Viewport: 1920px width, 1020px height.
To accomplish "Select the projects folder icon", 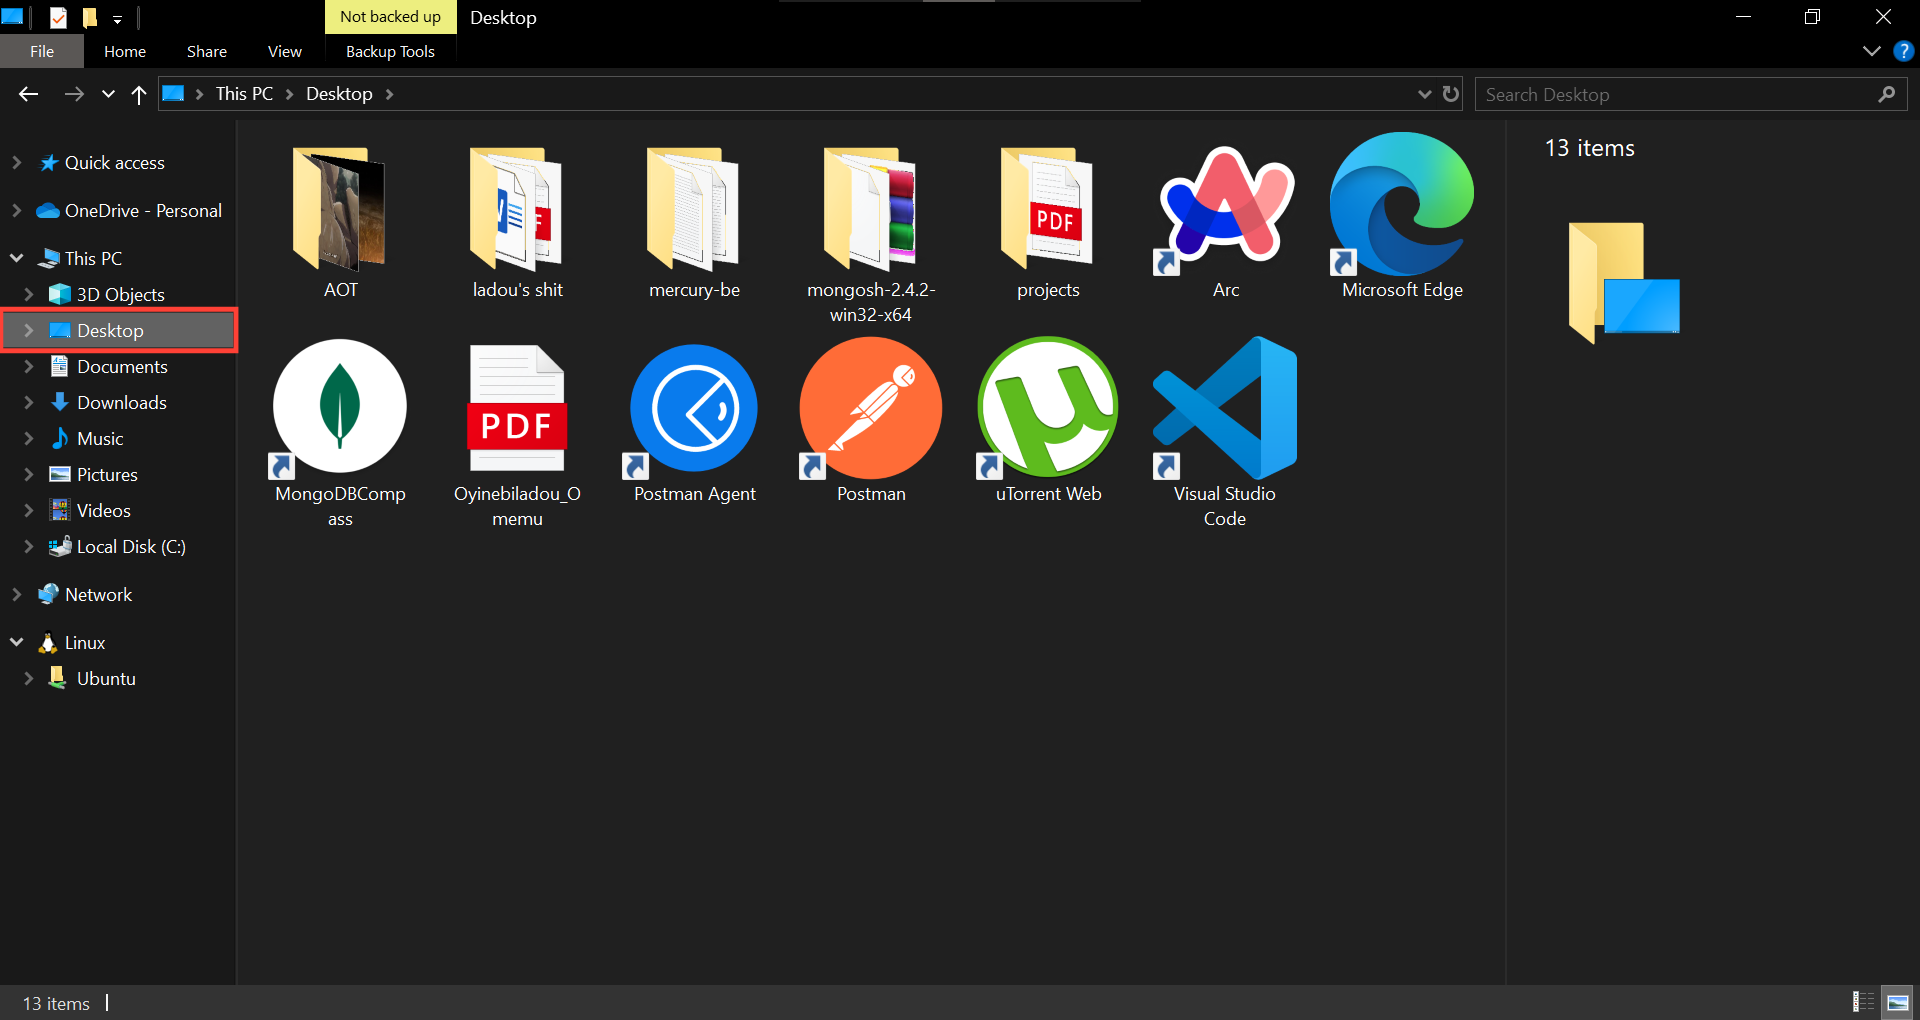I will click(1048, 208).
